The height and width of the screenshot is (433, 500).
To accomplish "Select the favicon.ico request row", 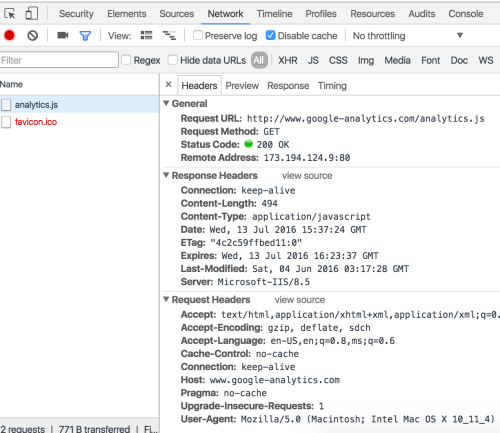I will click(x=79, y=122).
